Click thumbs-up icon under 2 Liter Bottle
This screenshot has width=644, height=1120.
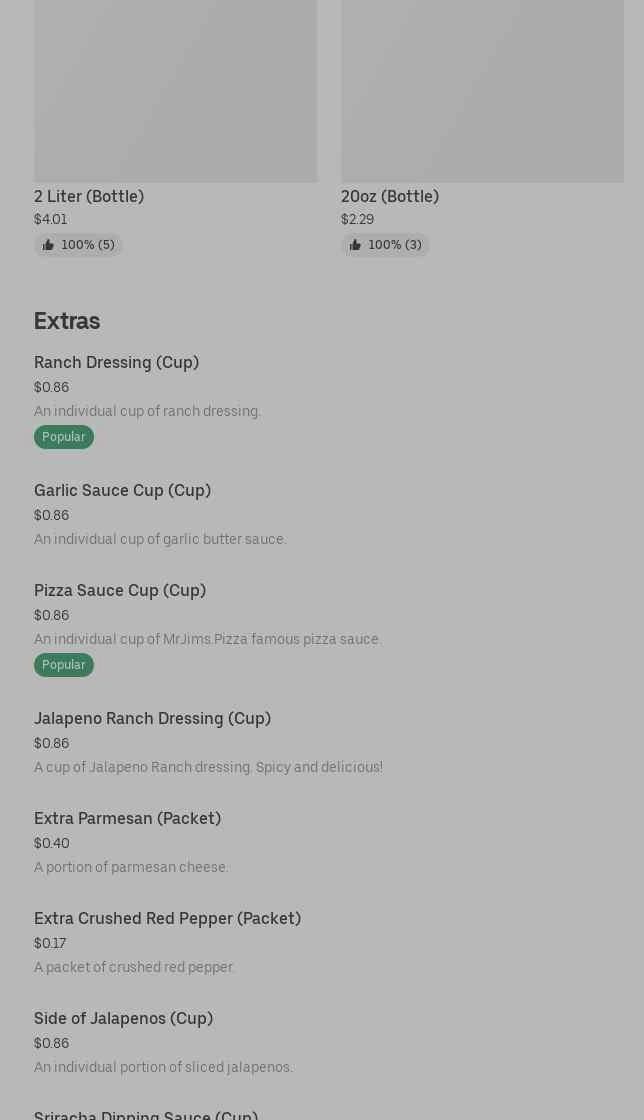pos(48,245)
